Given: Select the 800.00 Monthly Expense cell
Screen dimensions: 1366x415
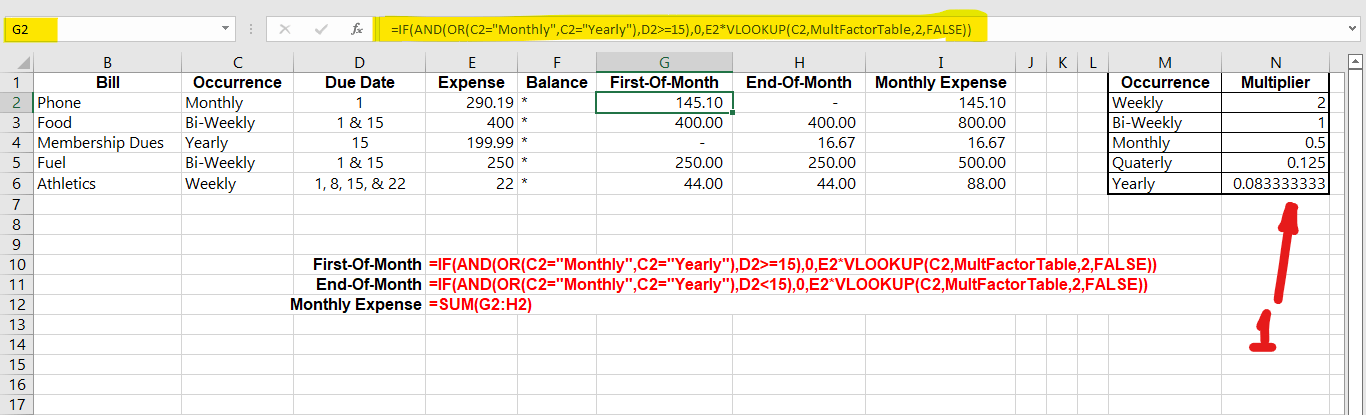Looking at the screenshot, I should click(x=940, y=123).
